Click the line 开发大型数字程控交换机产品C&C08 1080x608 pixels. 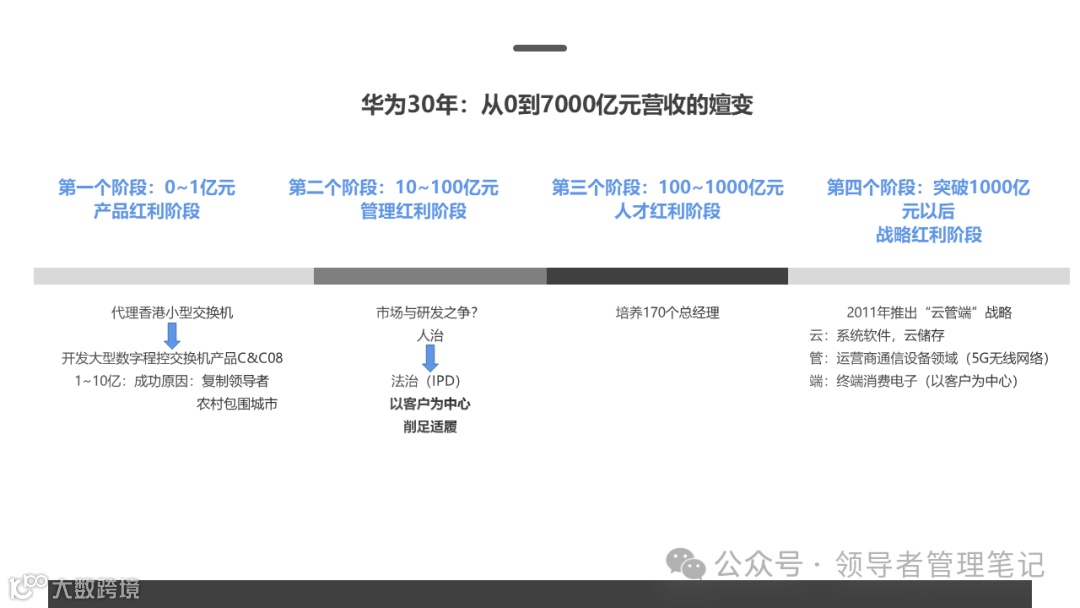click(x=172, y=358)
